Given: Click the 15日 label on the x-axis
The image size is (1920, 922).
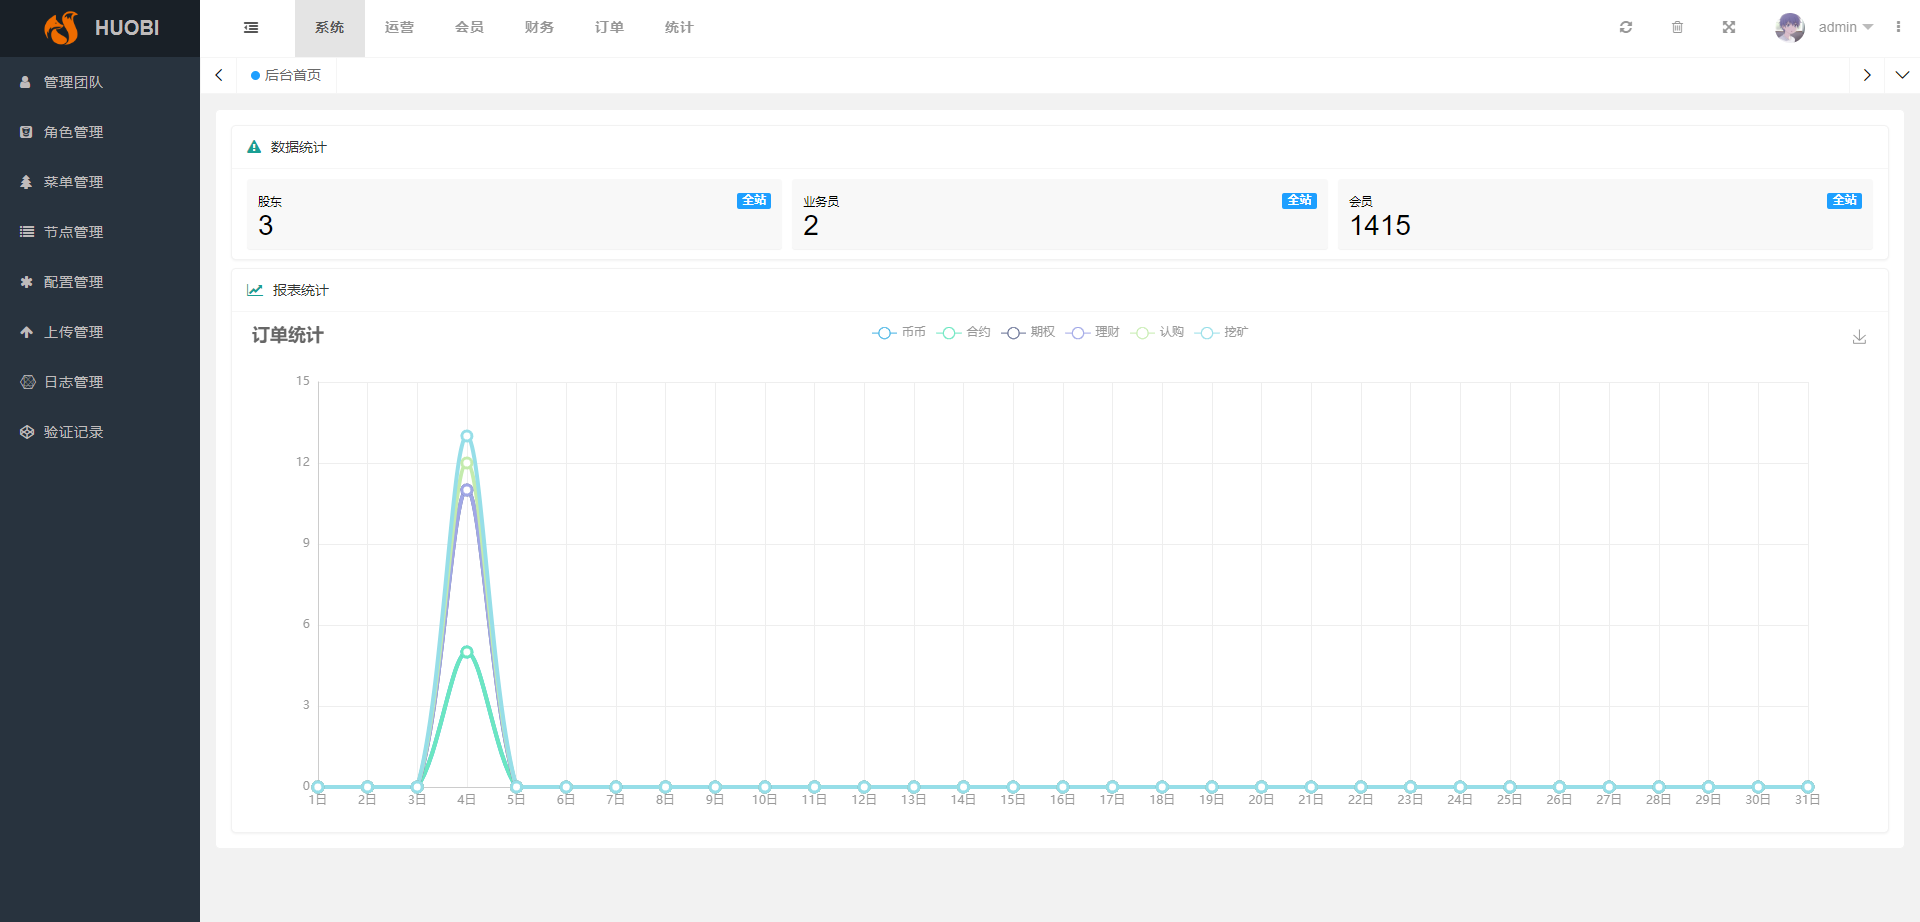Looking at the screenshot, I should [1013, 800].
